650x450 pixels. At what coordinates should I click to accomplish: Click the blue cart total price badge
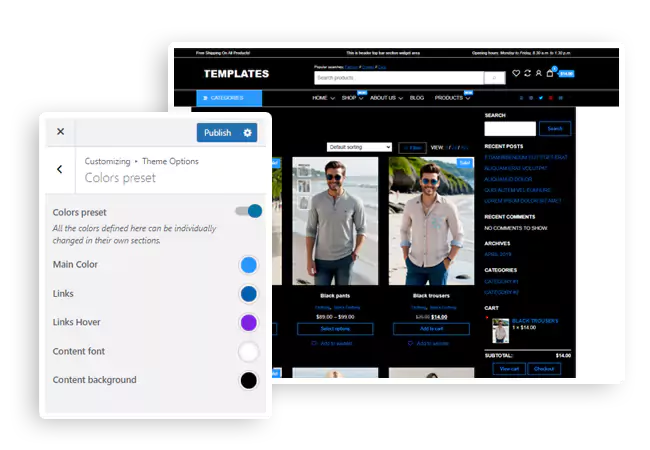pos(566,74)
